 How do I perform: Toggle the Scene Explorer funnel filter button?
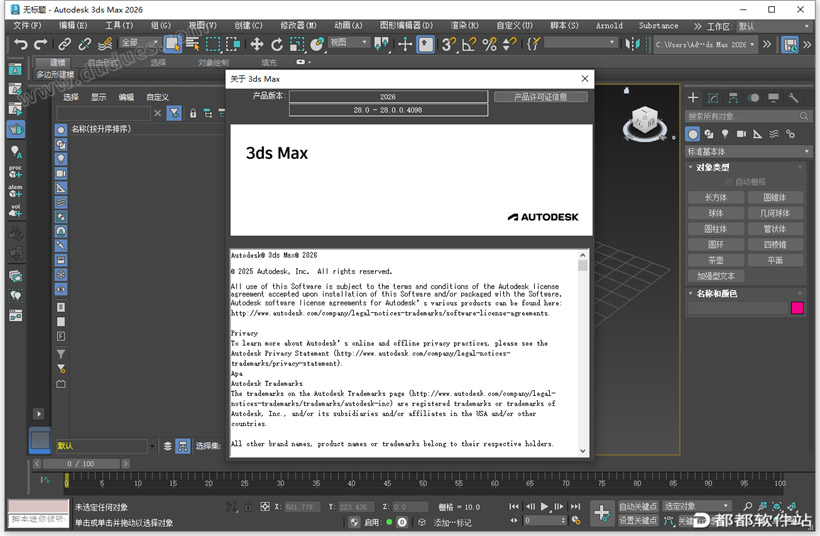click(174, 113)
